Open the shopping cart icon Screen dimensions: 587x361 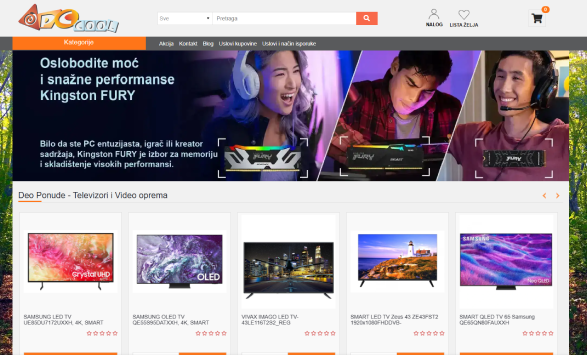[x=537, y=18]
